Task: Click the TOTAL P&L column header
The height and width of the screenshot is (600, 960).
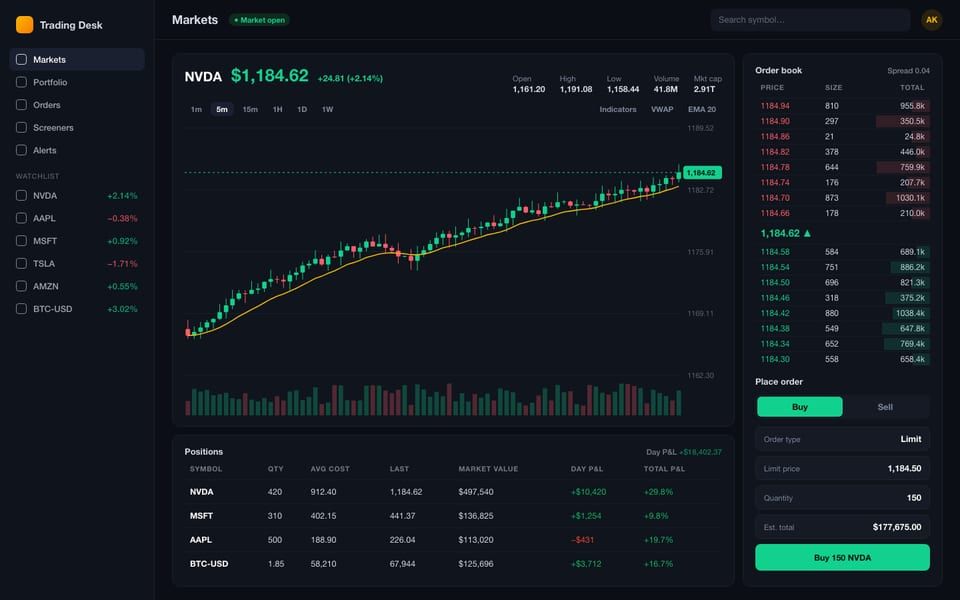Action: (x=664, y=469)
